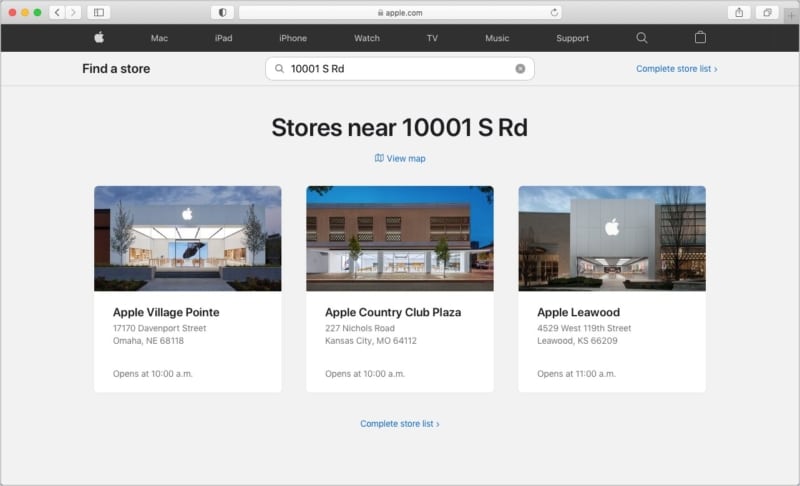Image resolution: width=800 pixels, height=486 pixels.
Task: Select iPhone in the navigation bar
Action: (293, 38)
